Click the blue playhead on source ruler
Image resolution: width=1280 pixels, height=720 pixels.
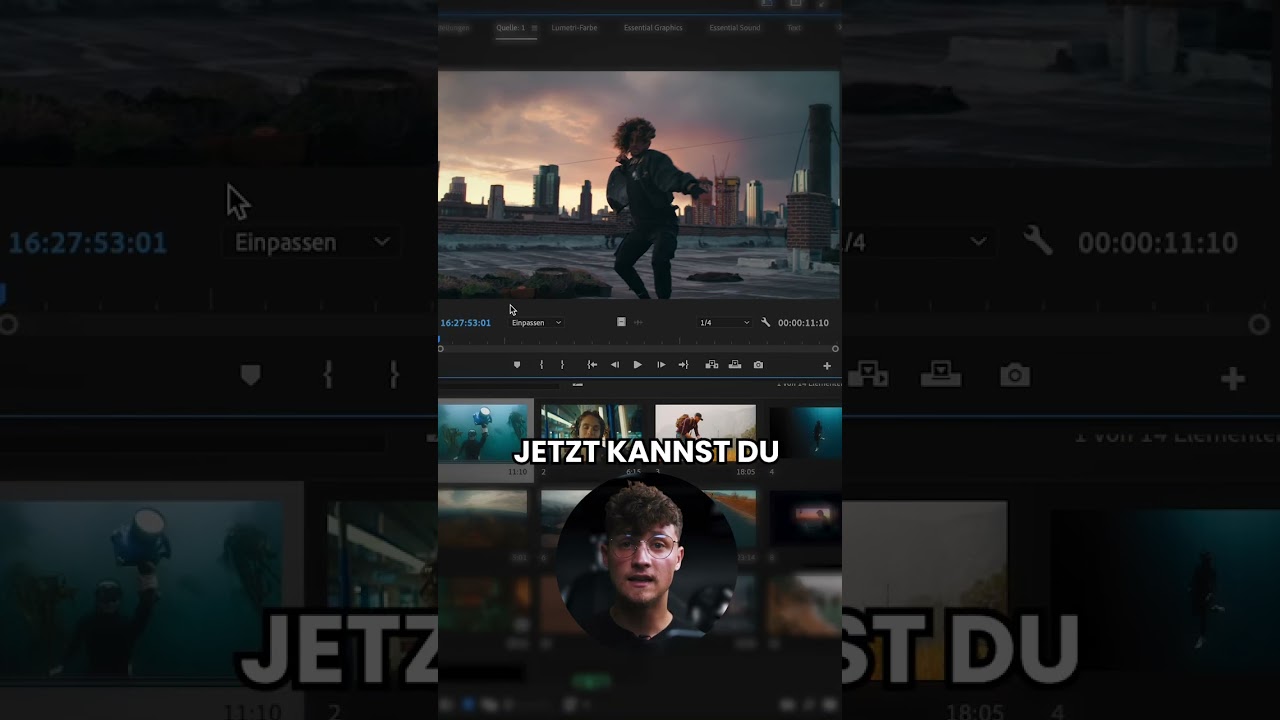[440, 338]
